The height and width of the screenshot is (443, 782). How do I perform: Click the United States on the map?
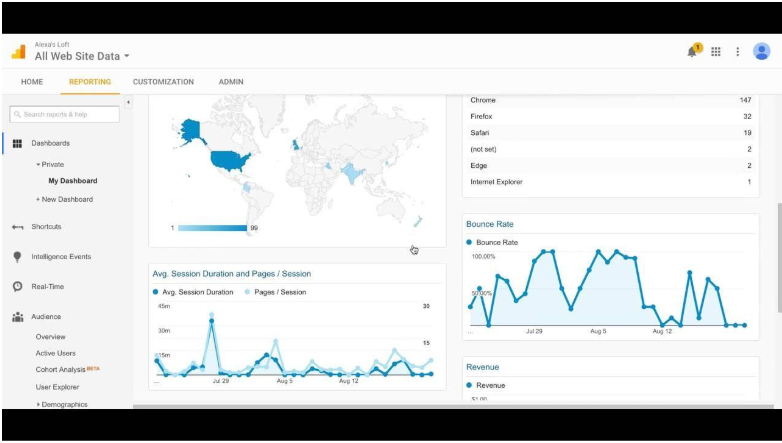228,160
